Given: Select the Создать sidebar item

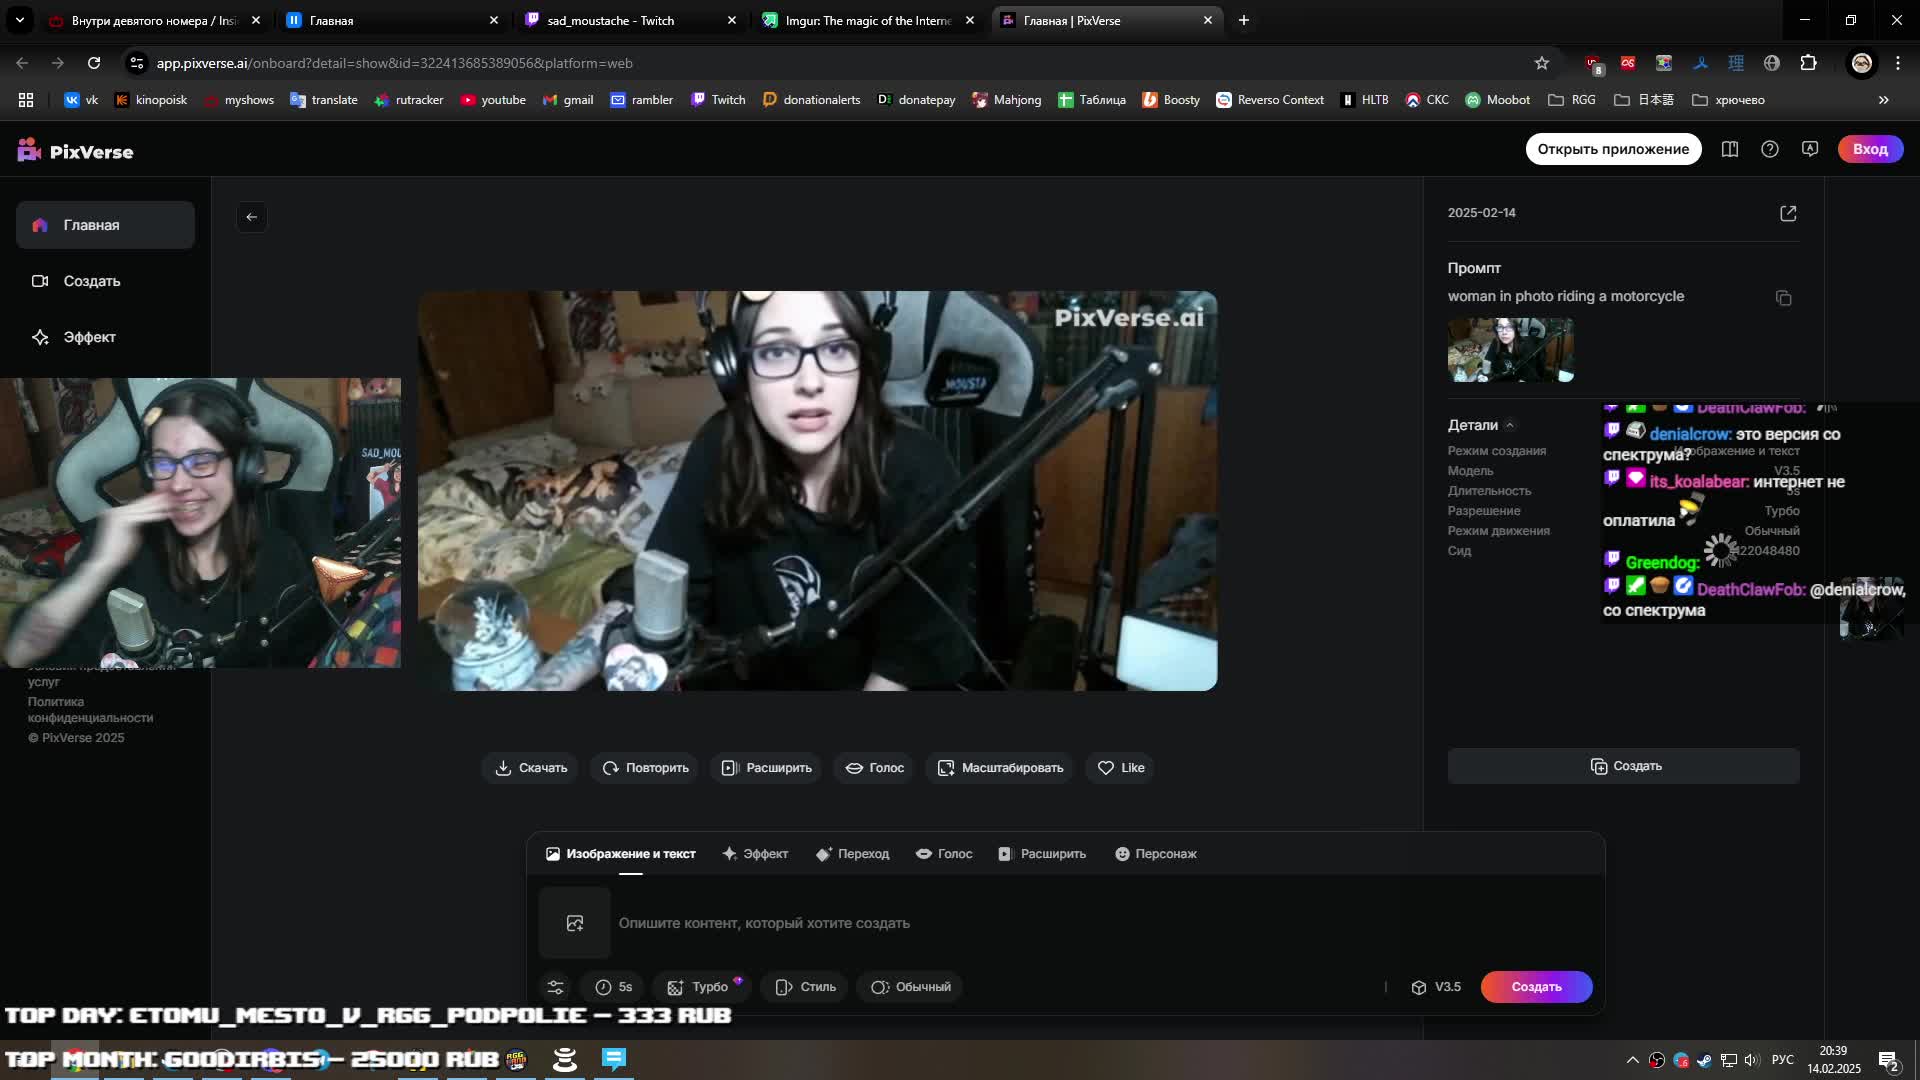Looking at the screenshot, I should tap(105, 281).
